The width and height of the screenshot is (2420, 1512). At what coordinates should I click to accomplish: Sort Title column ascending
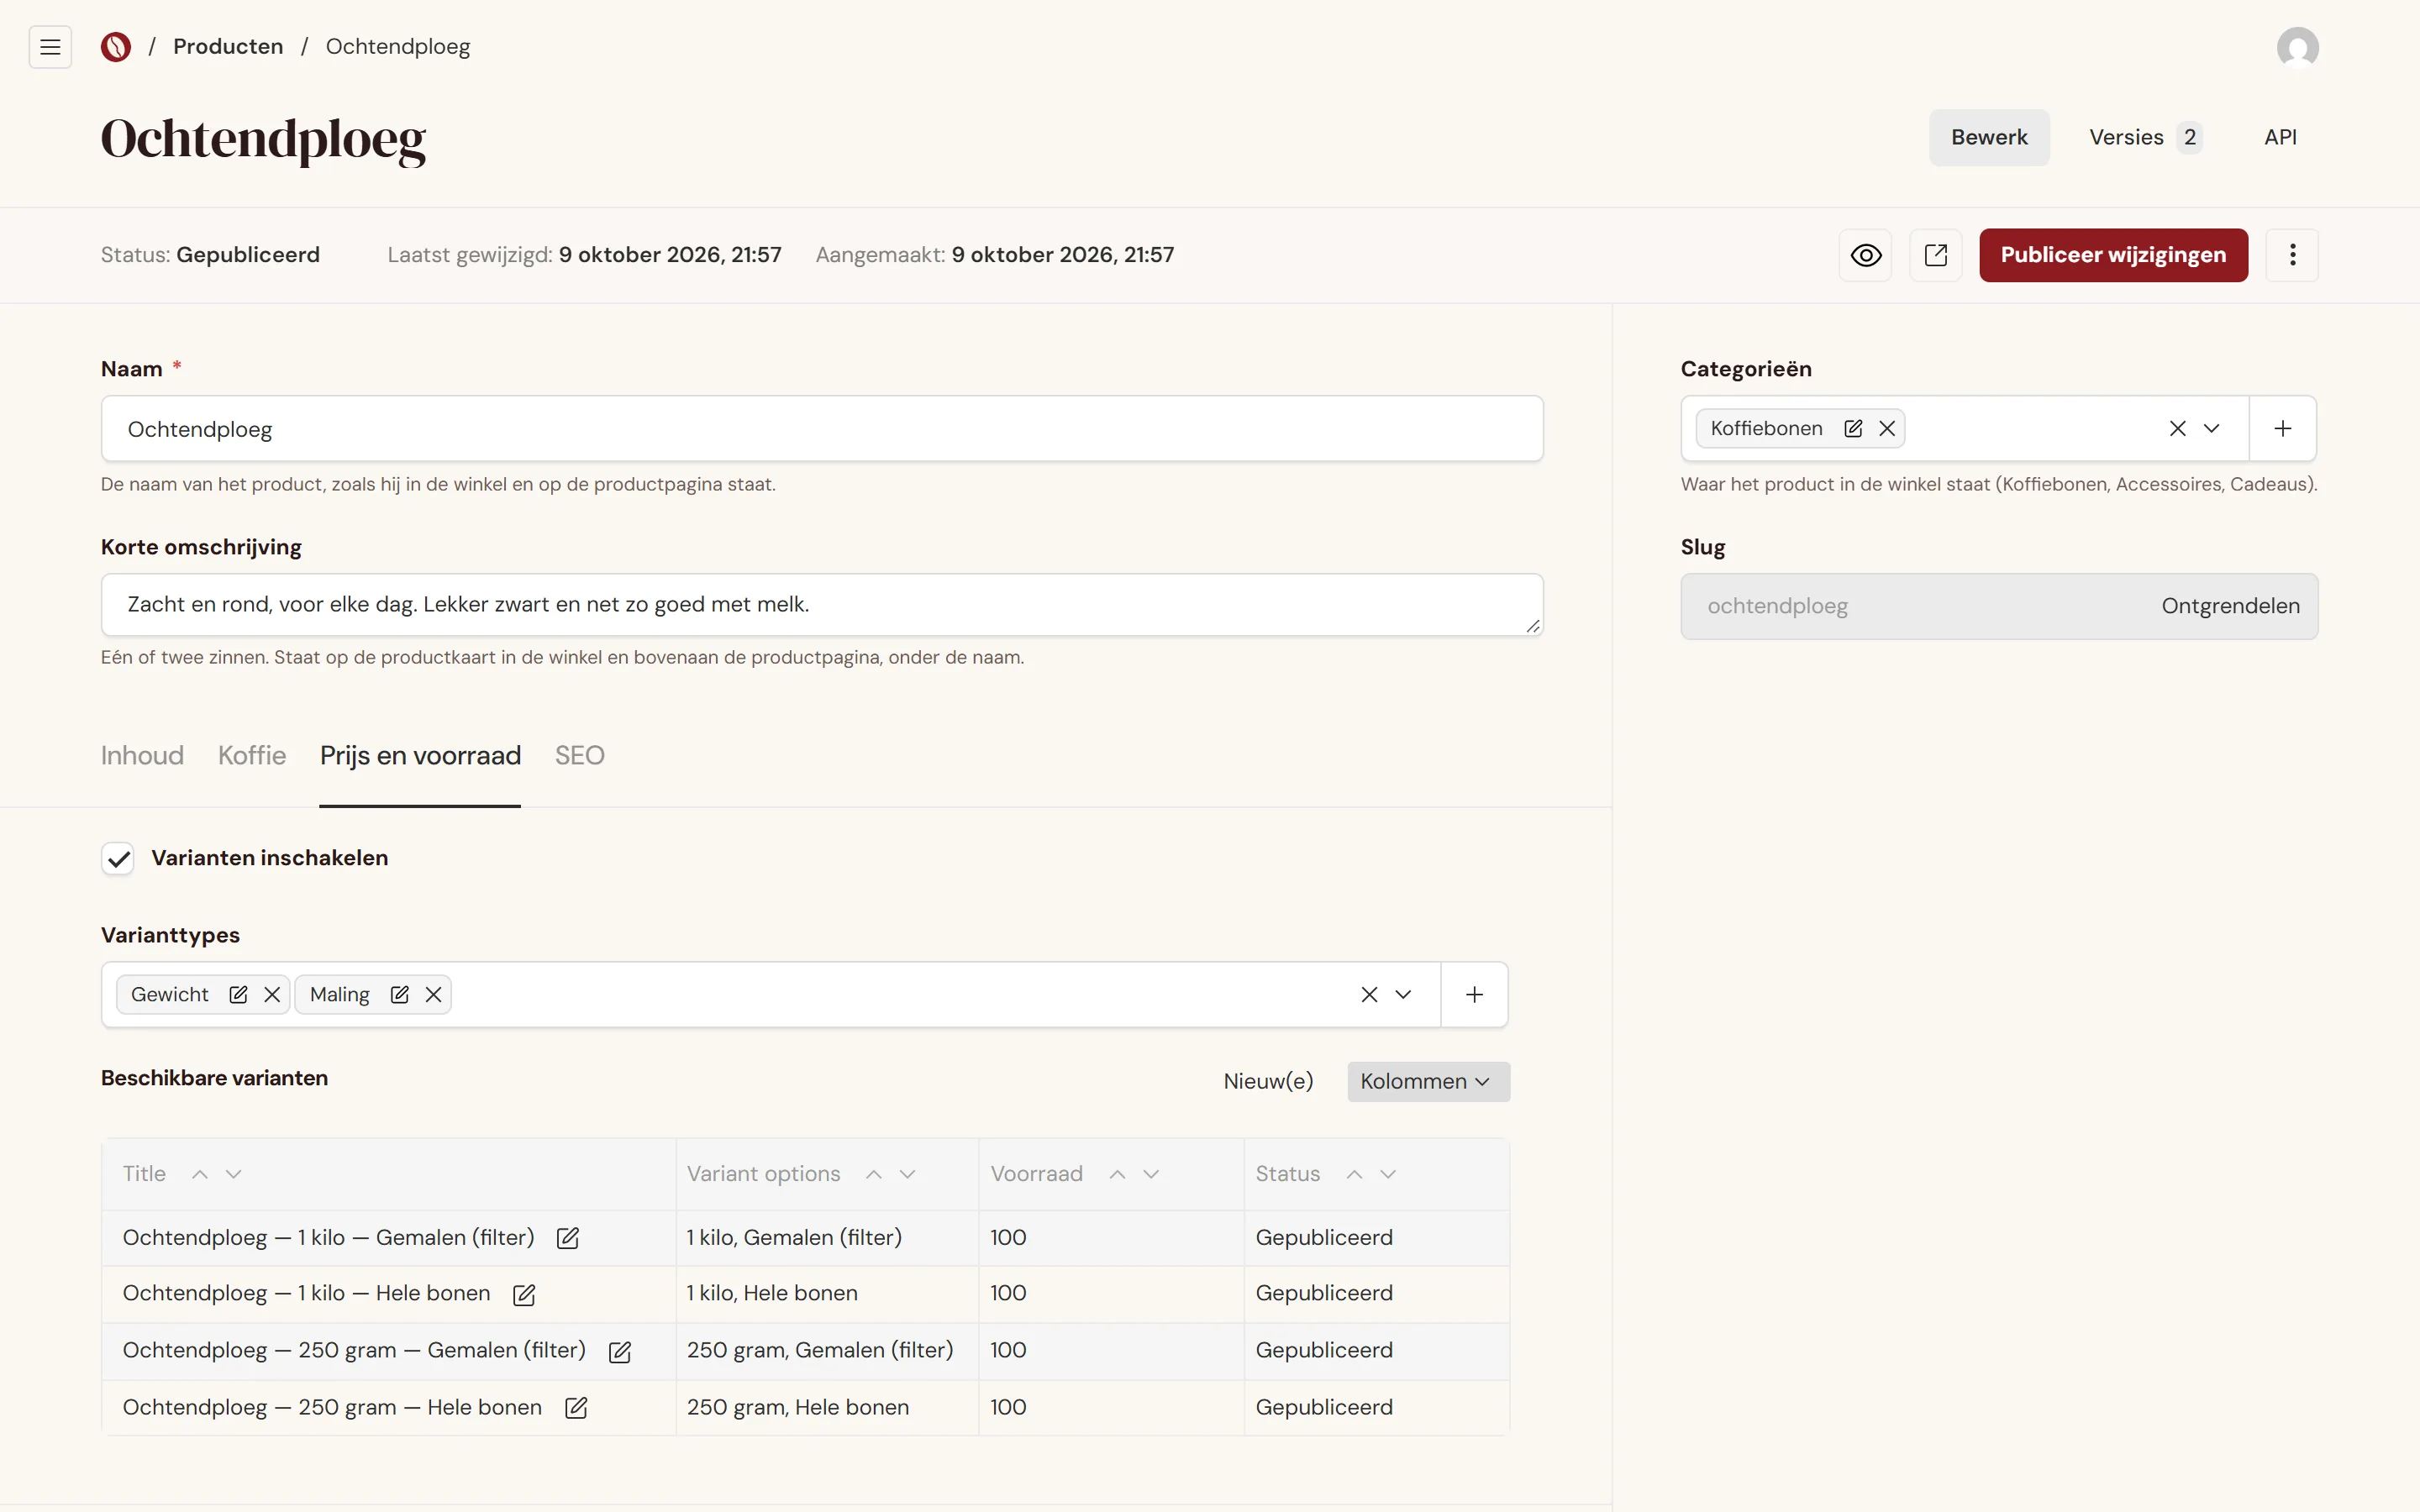(200, 1174)
